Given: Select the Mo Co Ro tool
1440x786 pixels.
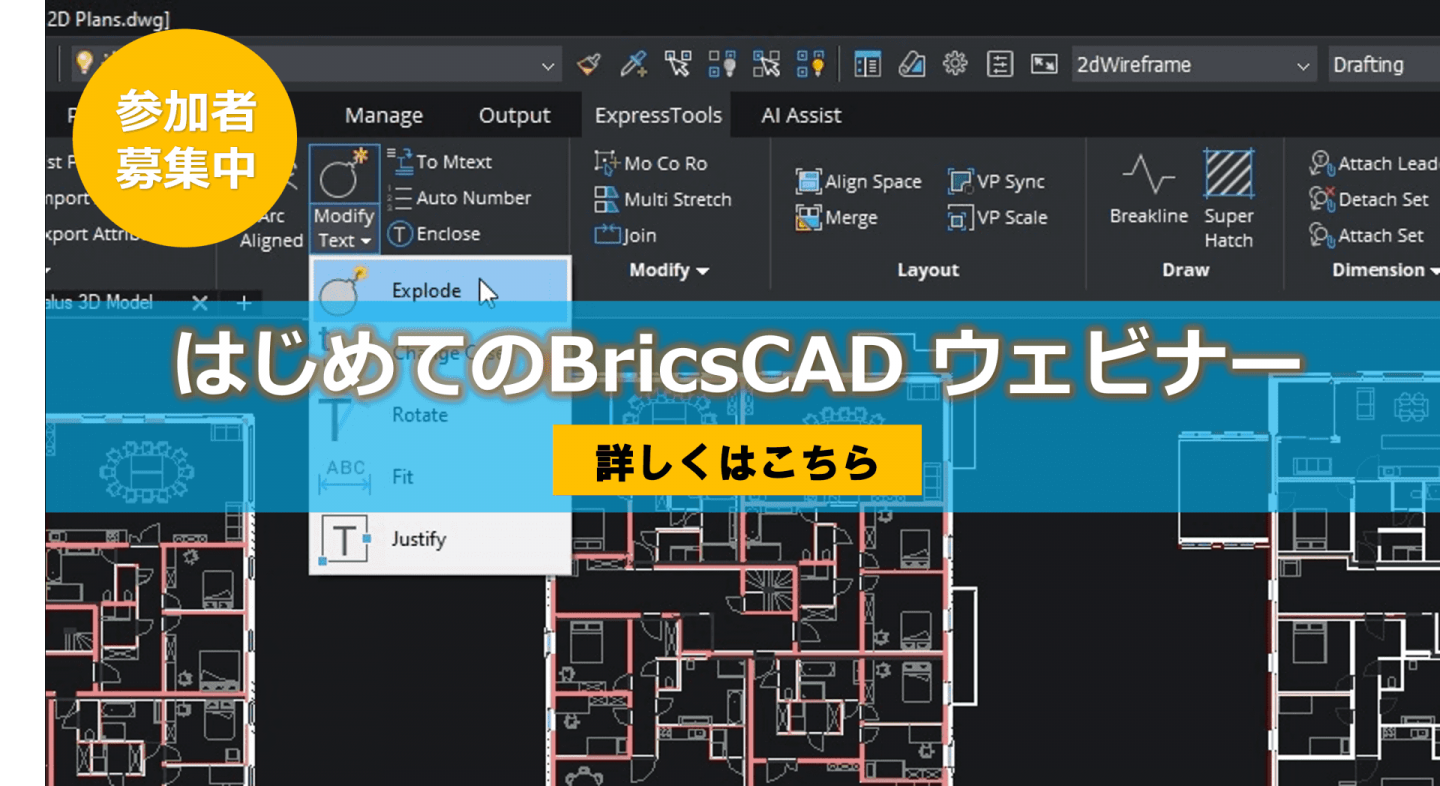Looking at the screenshot, I should [651, 163].
